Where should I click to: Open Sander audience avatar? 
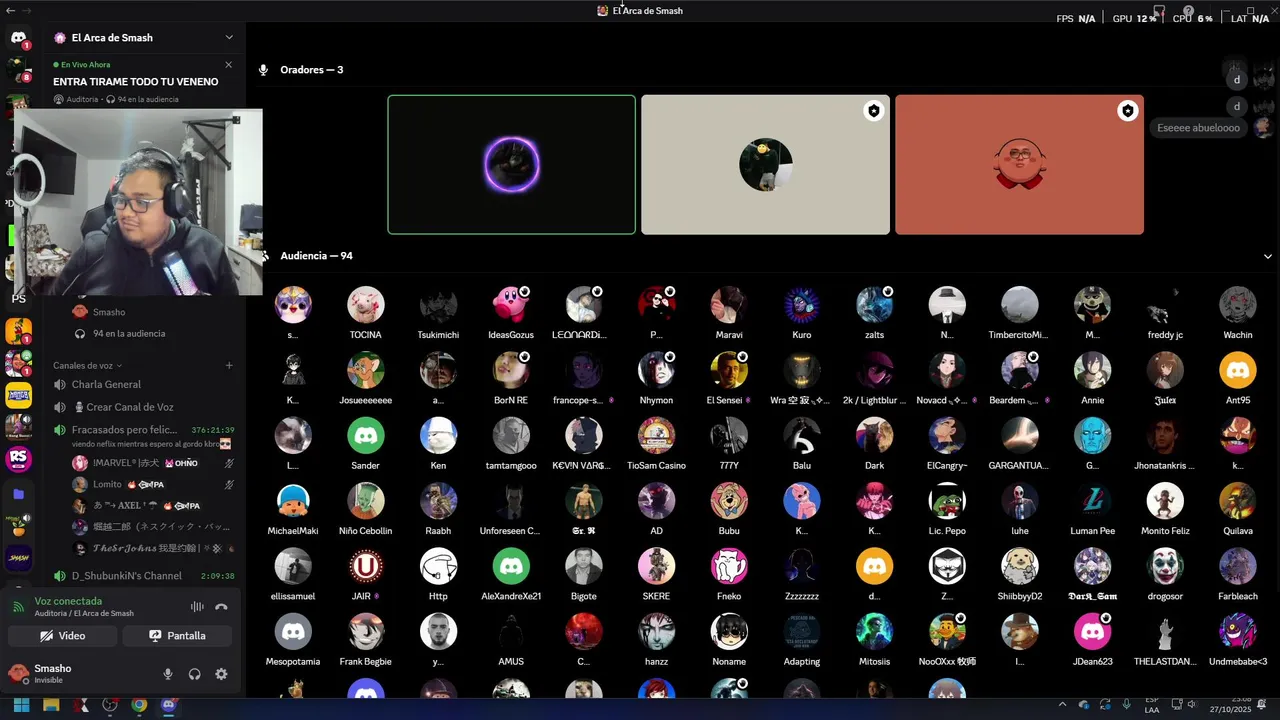365,436
